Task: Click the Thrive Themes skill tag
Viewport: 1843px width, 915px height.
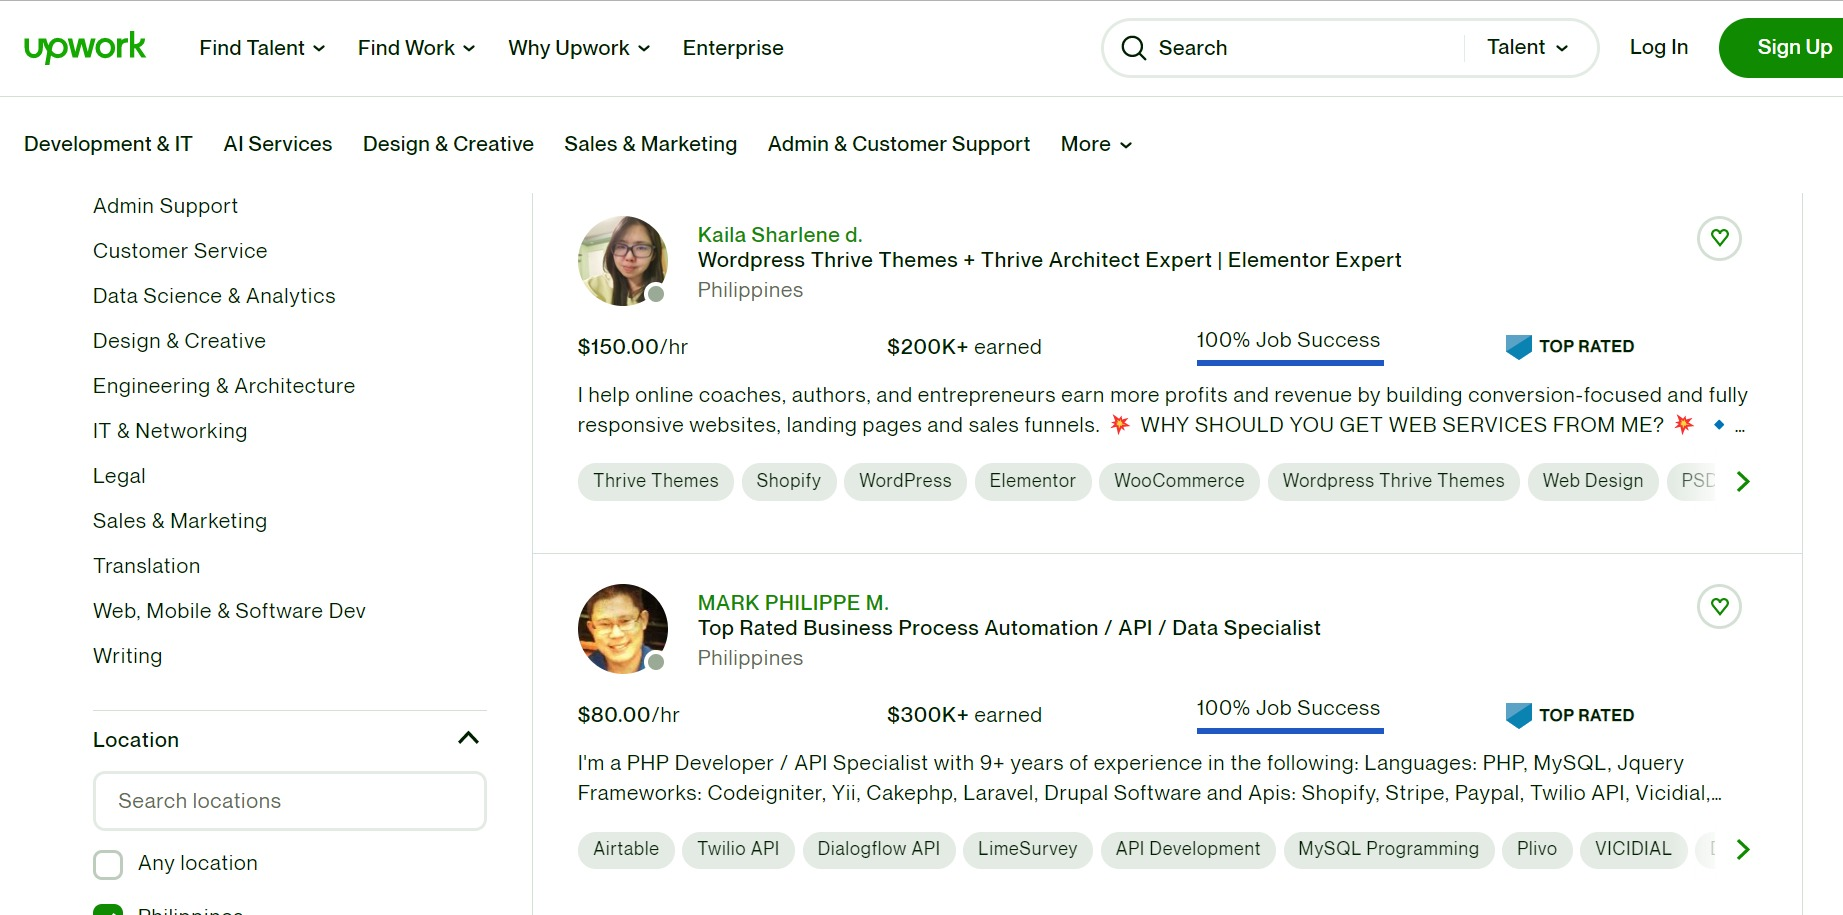Action: (x=656, y=481)
